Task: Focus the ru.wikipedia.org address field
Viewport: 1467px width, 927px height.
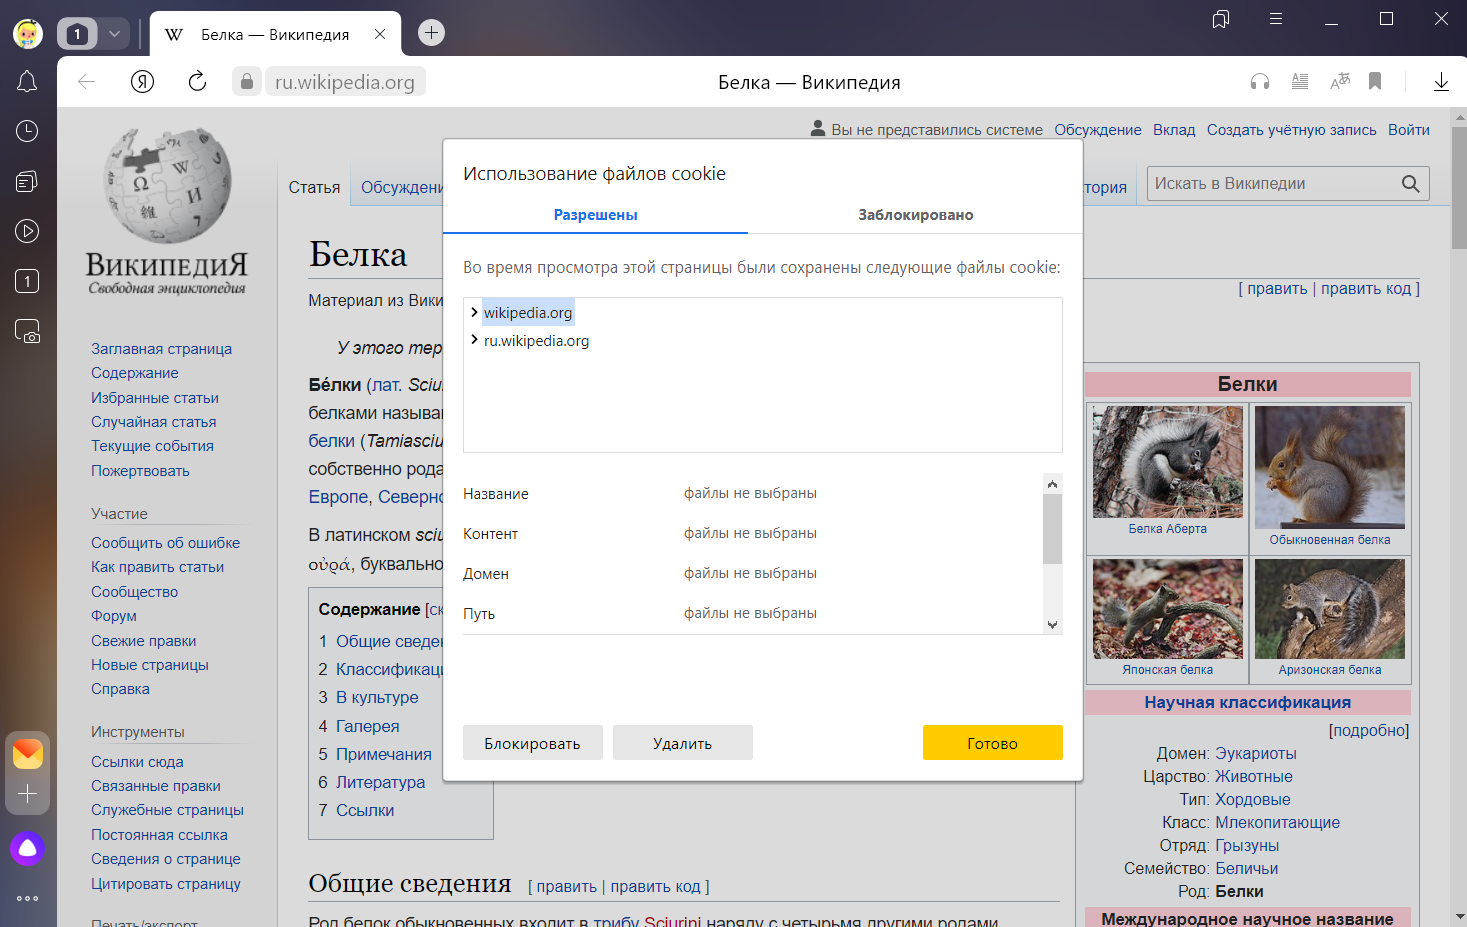Action: point(345,82)
